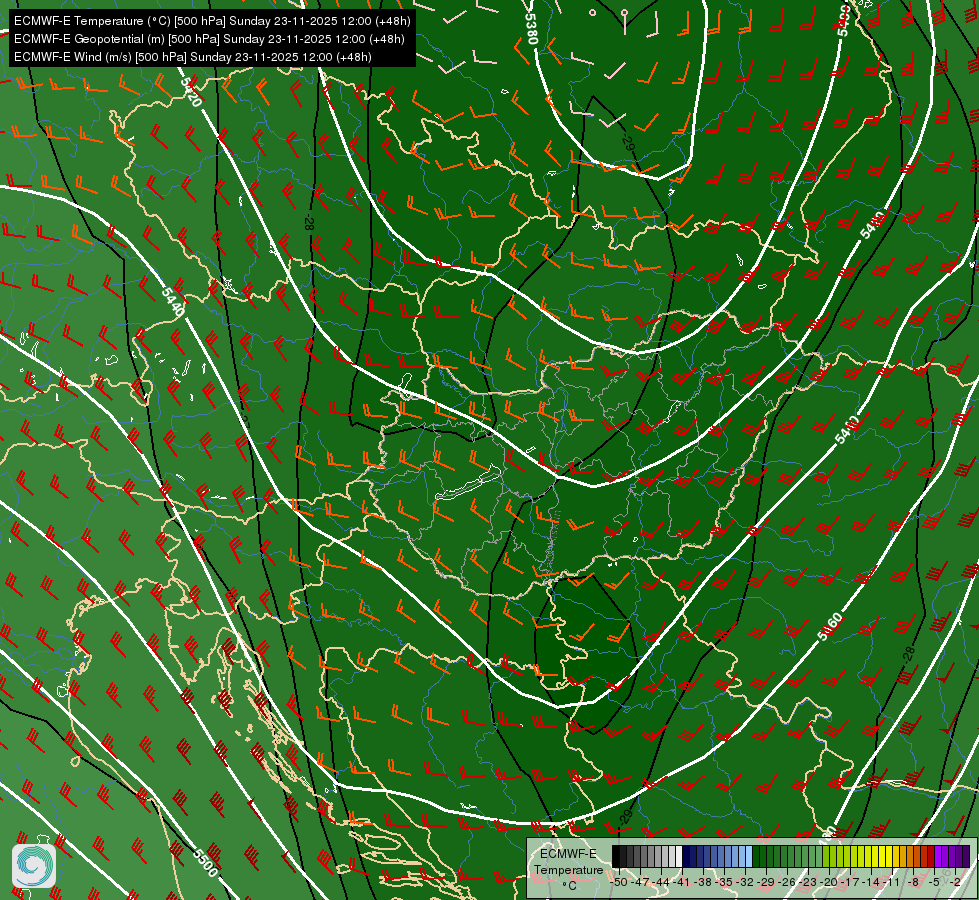Pick the yellow swatch above -14
979x900 pixels.
[875, 856]
